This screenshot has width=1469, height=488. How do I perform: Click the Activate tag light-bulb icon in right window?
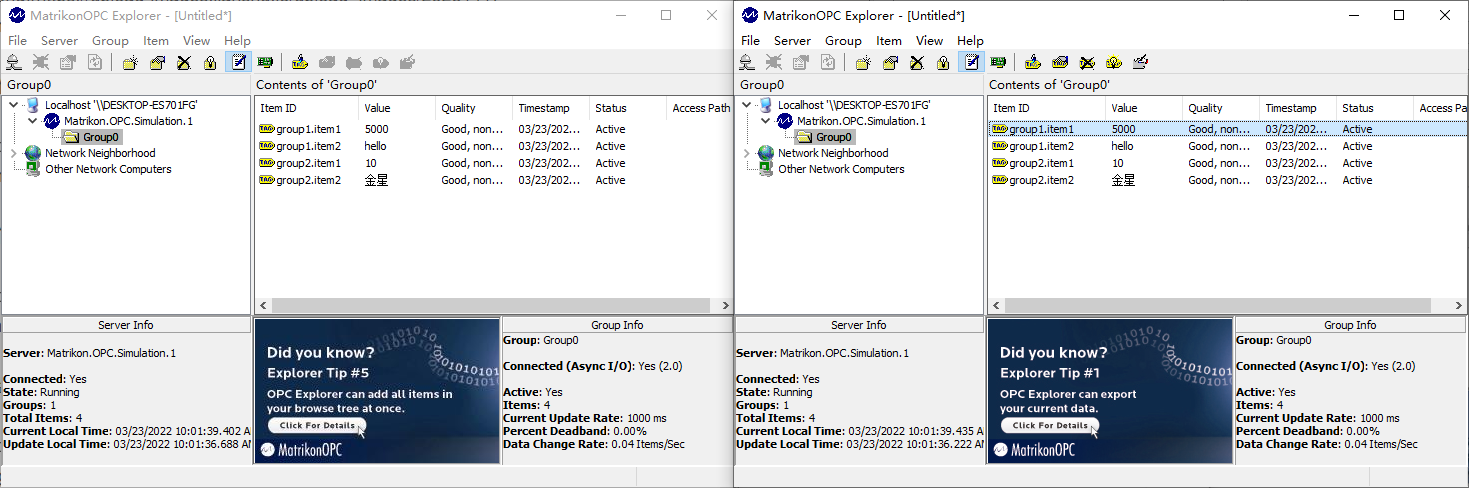click(x=1114, y=62)
